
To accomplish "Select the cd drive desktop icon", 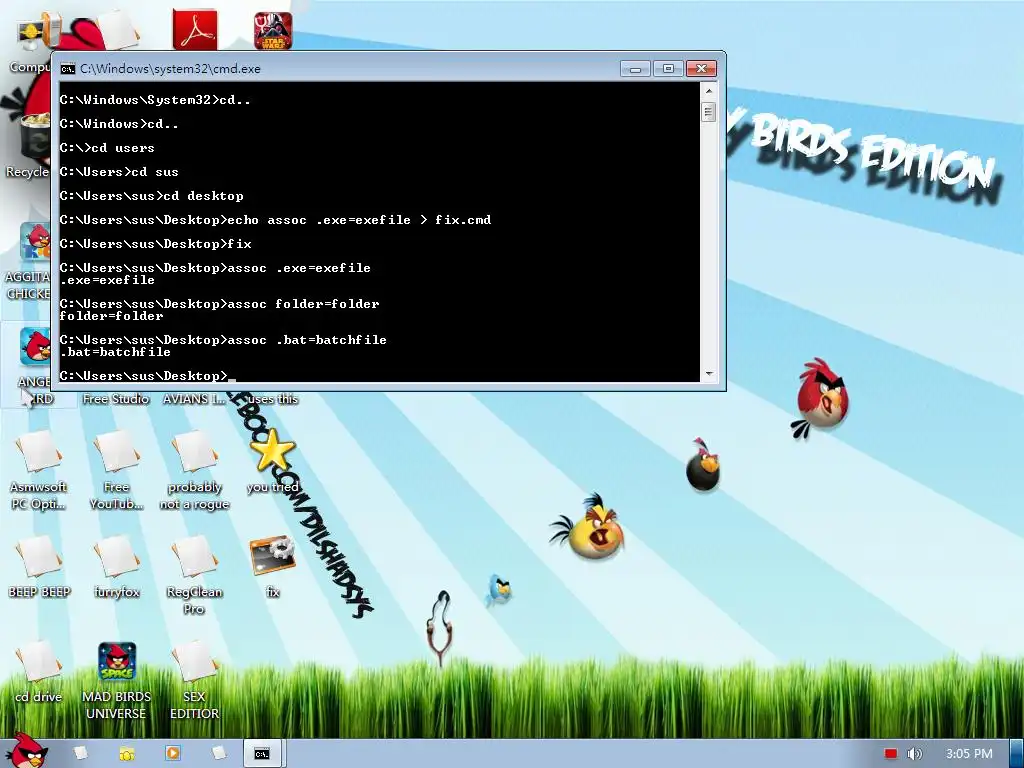I will pyautogui.click(x=39, y=671).
